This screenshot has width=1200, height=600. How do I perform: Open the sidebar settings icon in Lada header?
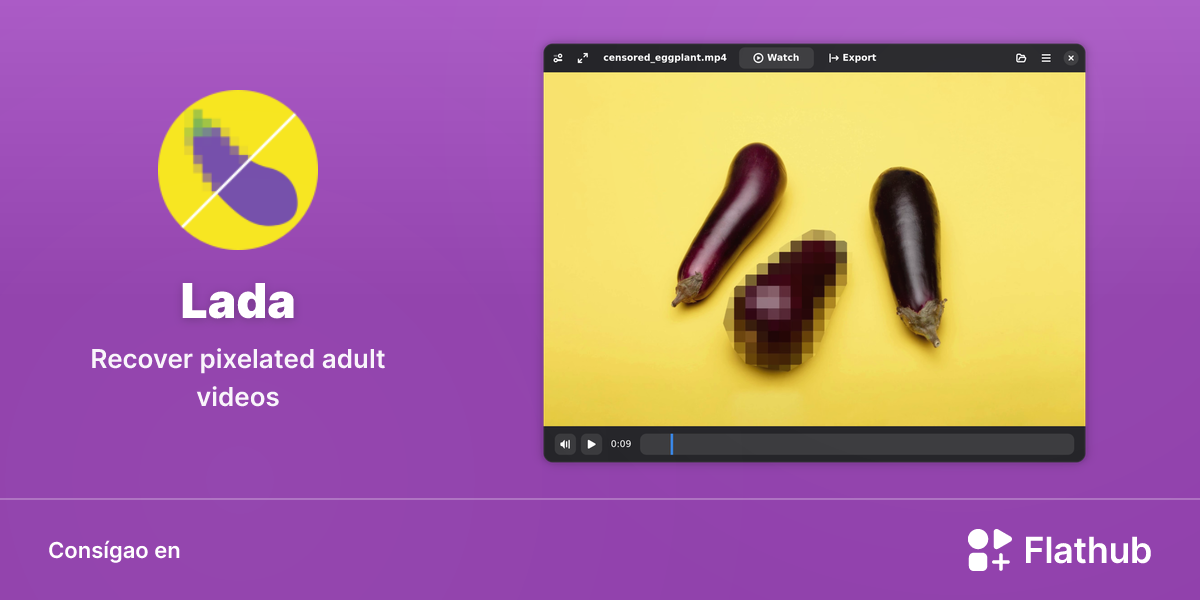pyautogui.click(x=558, y=58)
